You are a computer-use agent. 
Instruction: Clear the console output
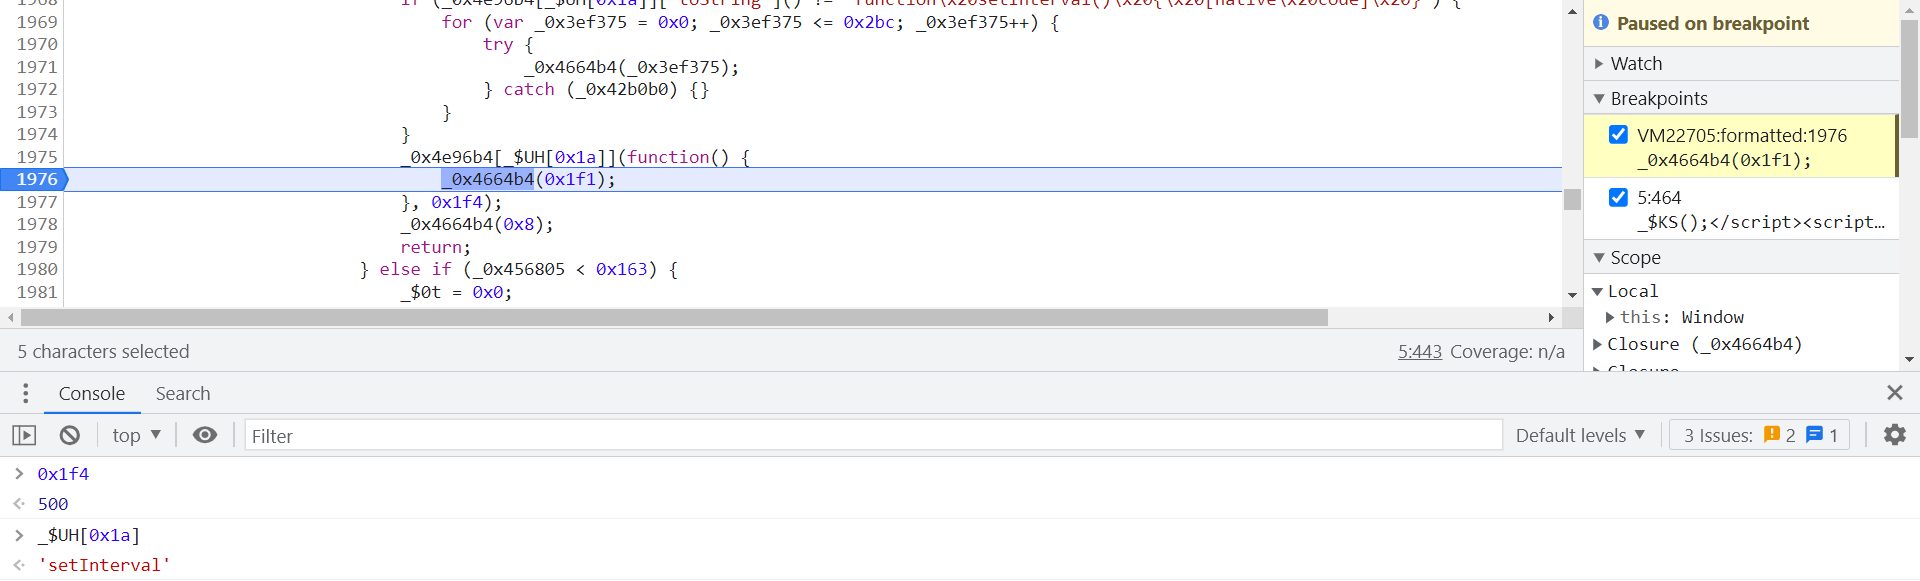(70, 435)
